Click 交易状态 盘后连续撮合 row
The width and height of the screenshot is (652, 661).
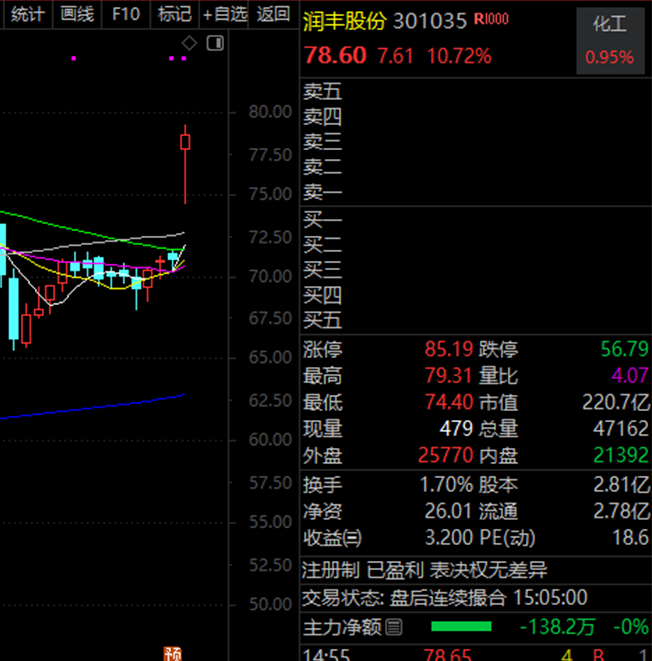click(x=476, y=598)
